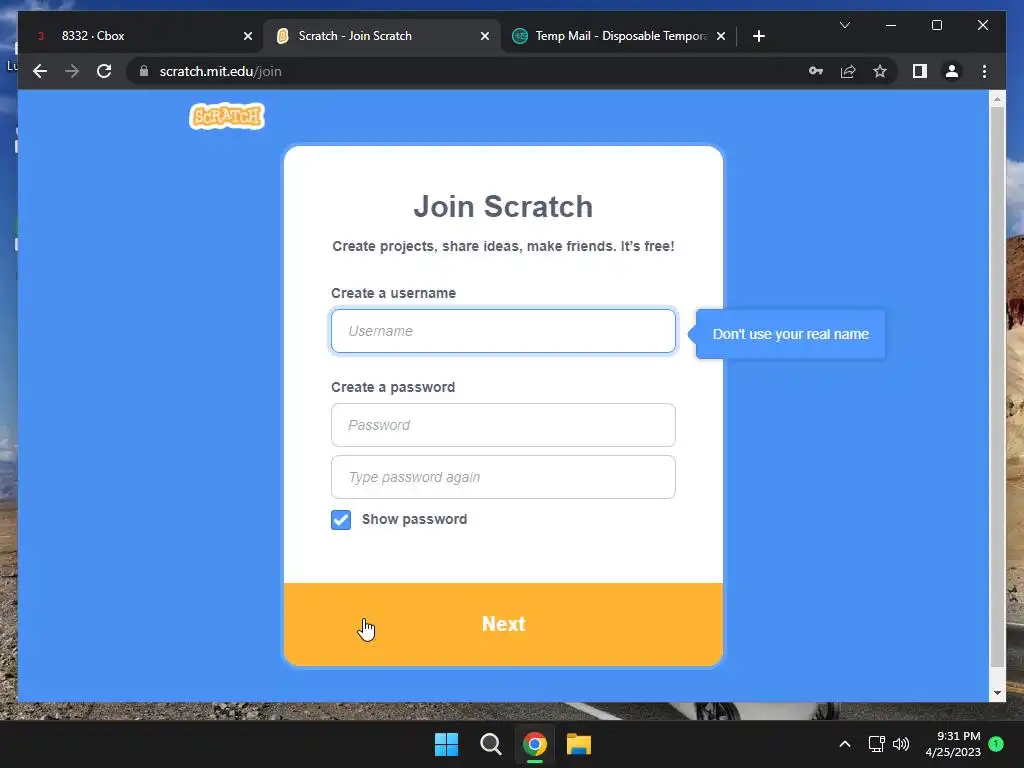
Task: Select the Scratch - Join Scratch tab
Action: [x=382, y=36]
